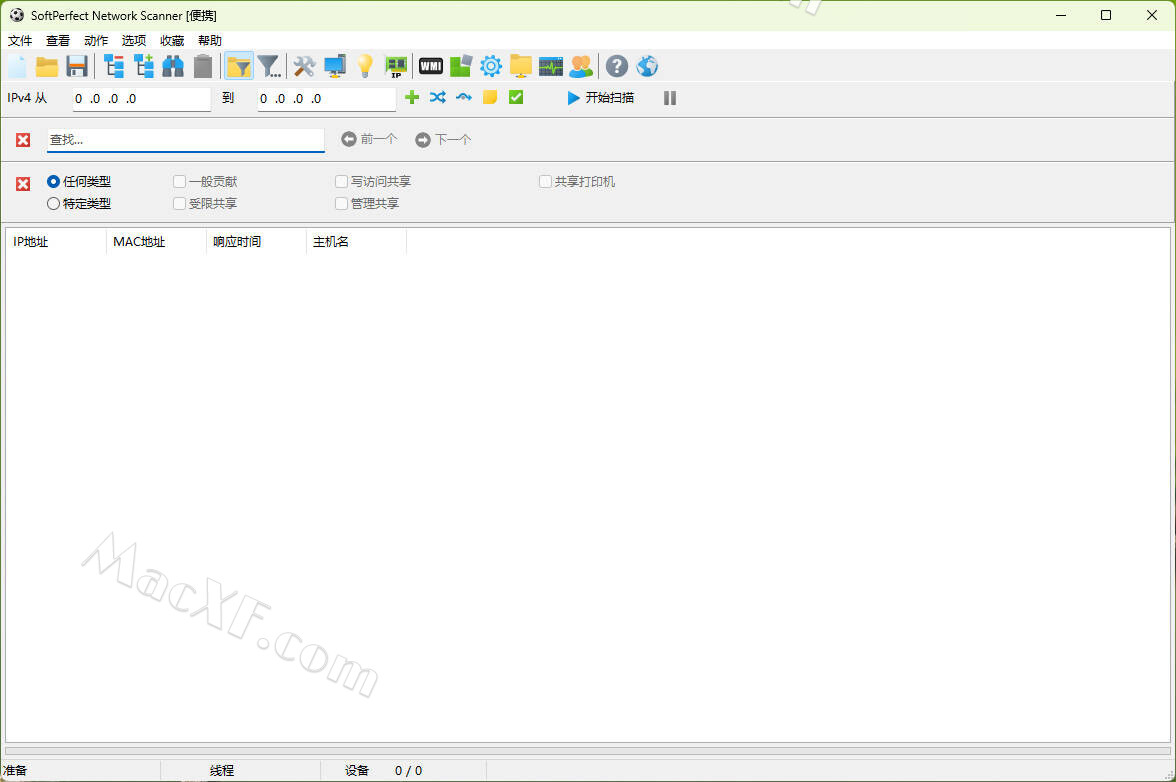Image resolution: width=1176 pixels, height=782 pixels.
Task: Click the heartbeat monitor graph icon
Action: pos(550,67)
